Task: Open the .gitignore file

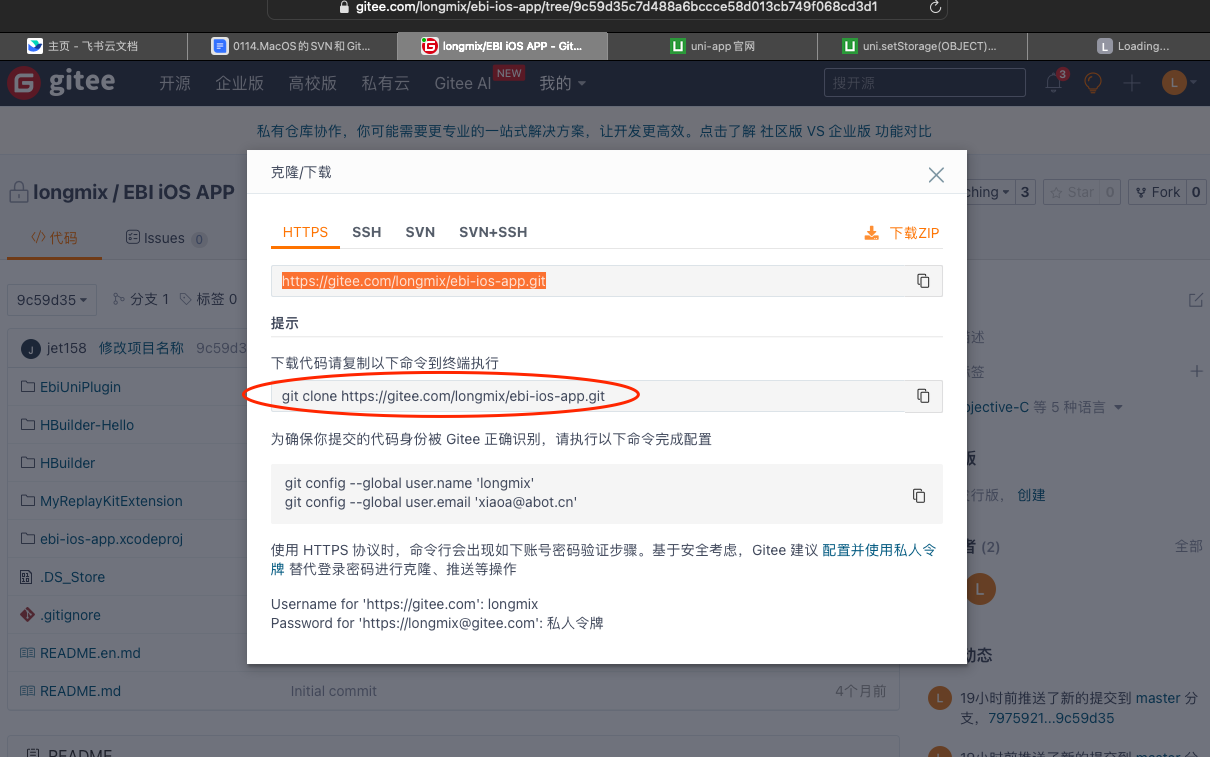Action: click(x=70, y=615)
